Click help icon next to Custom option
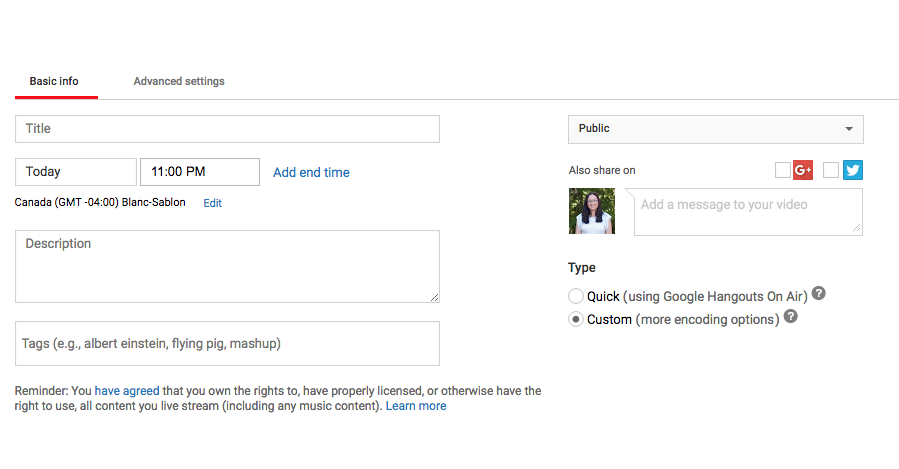This screenshot has width=899, height=469. click(791, 317)
